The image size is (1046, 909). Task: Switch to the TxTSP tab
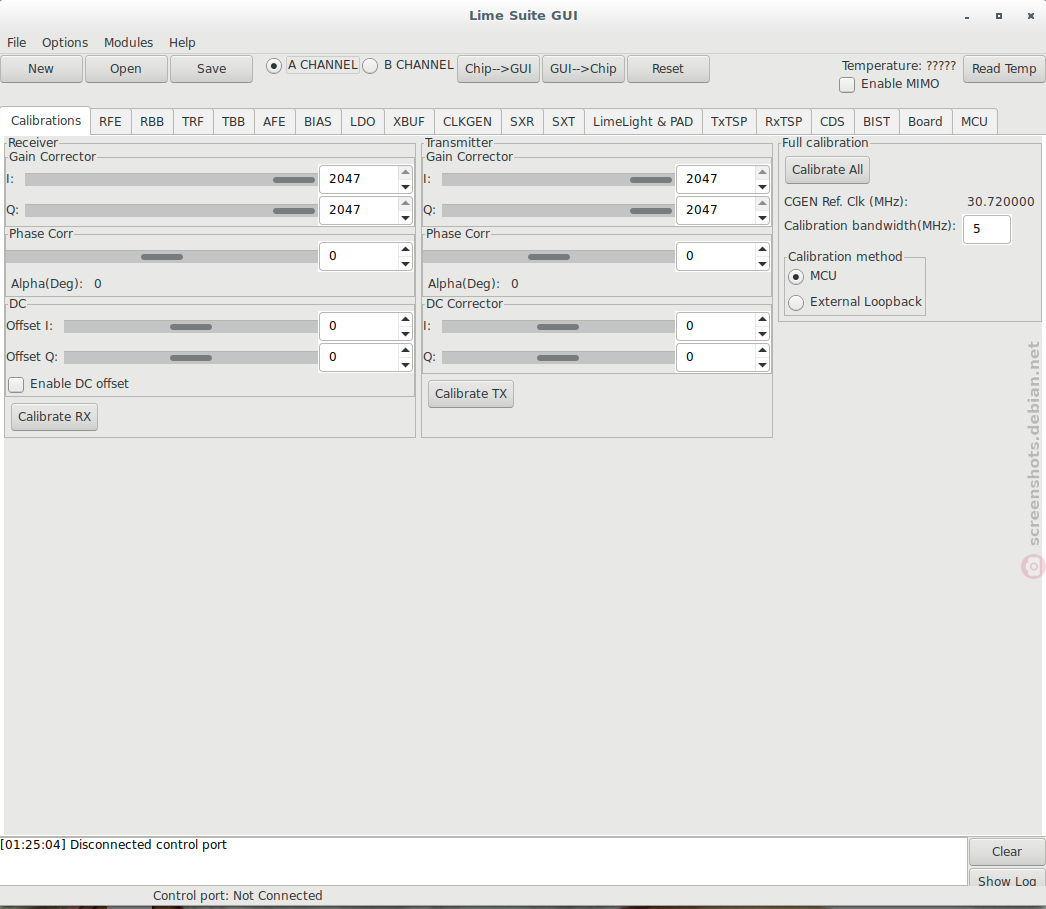(729, 121)
